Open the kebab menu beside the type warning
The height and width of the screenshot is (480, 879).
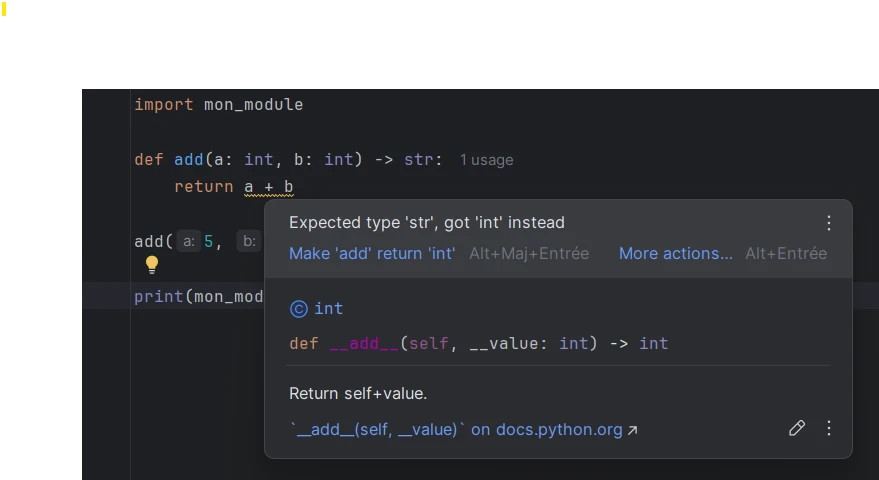coord(828,223)
